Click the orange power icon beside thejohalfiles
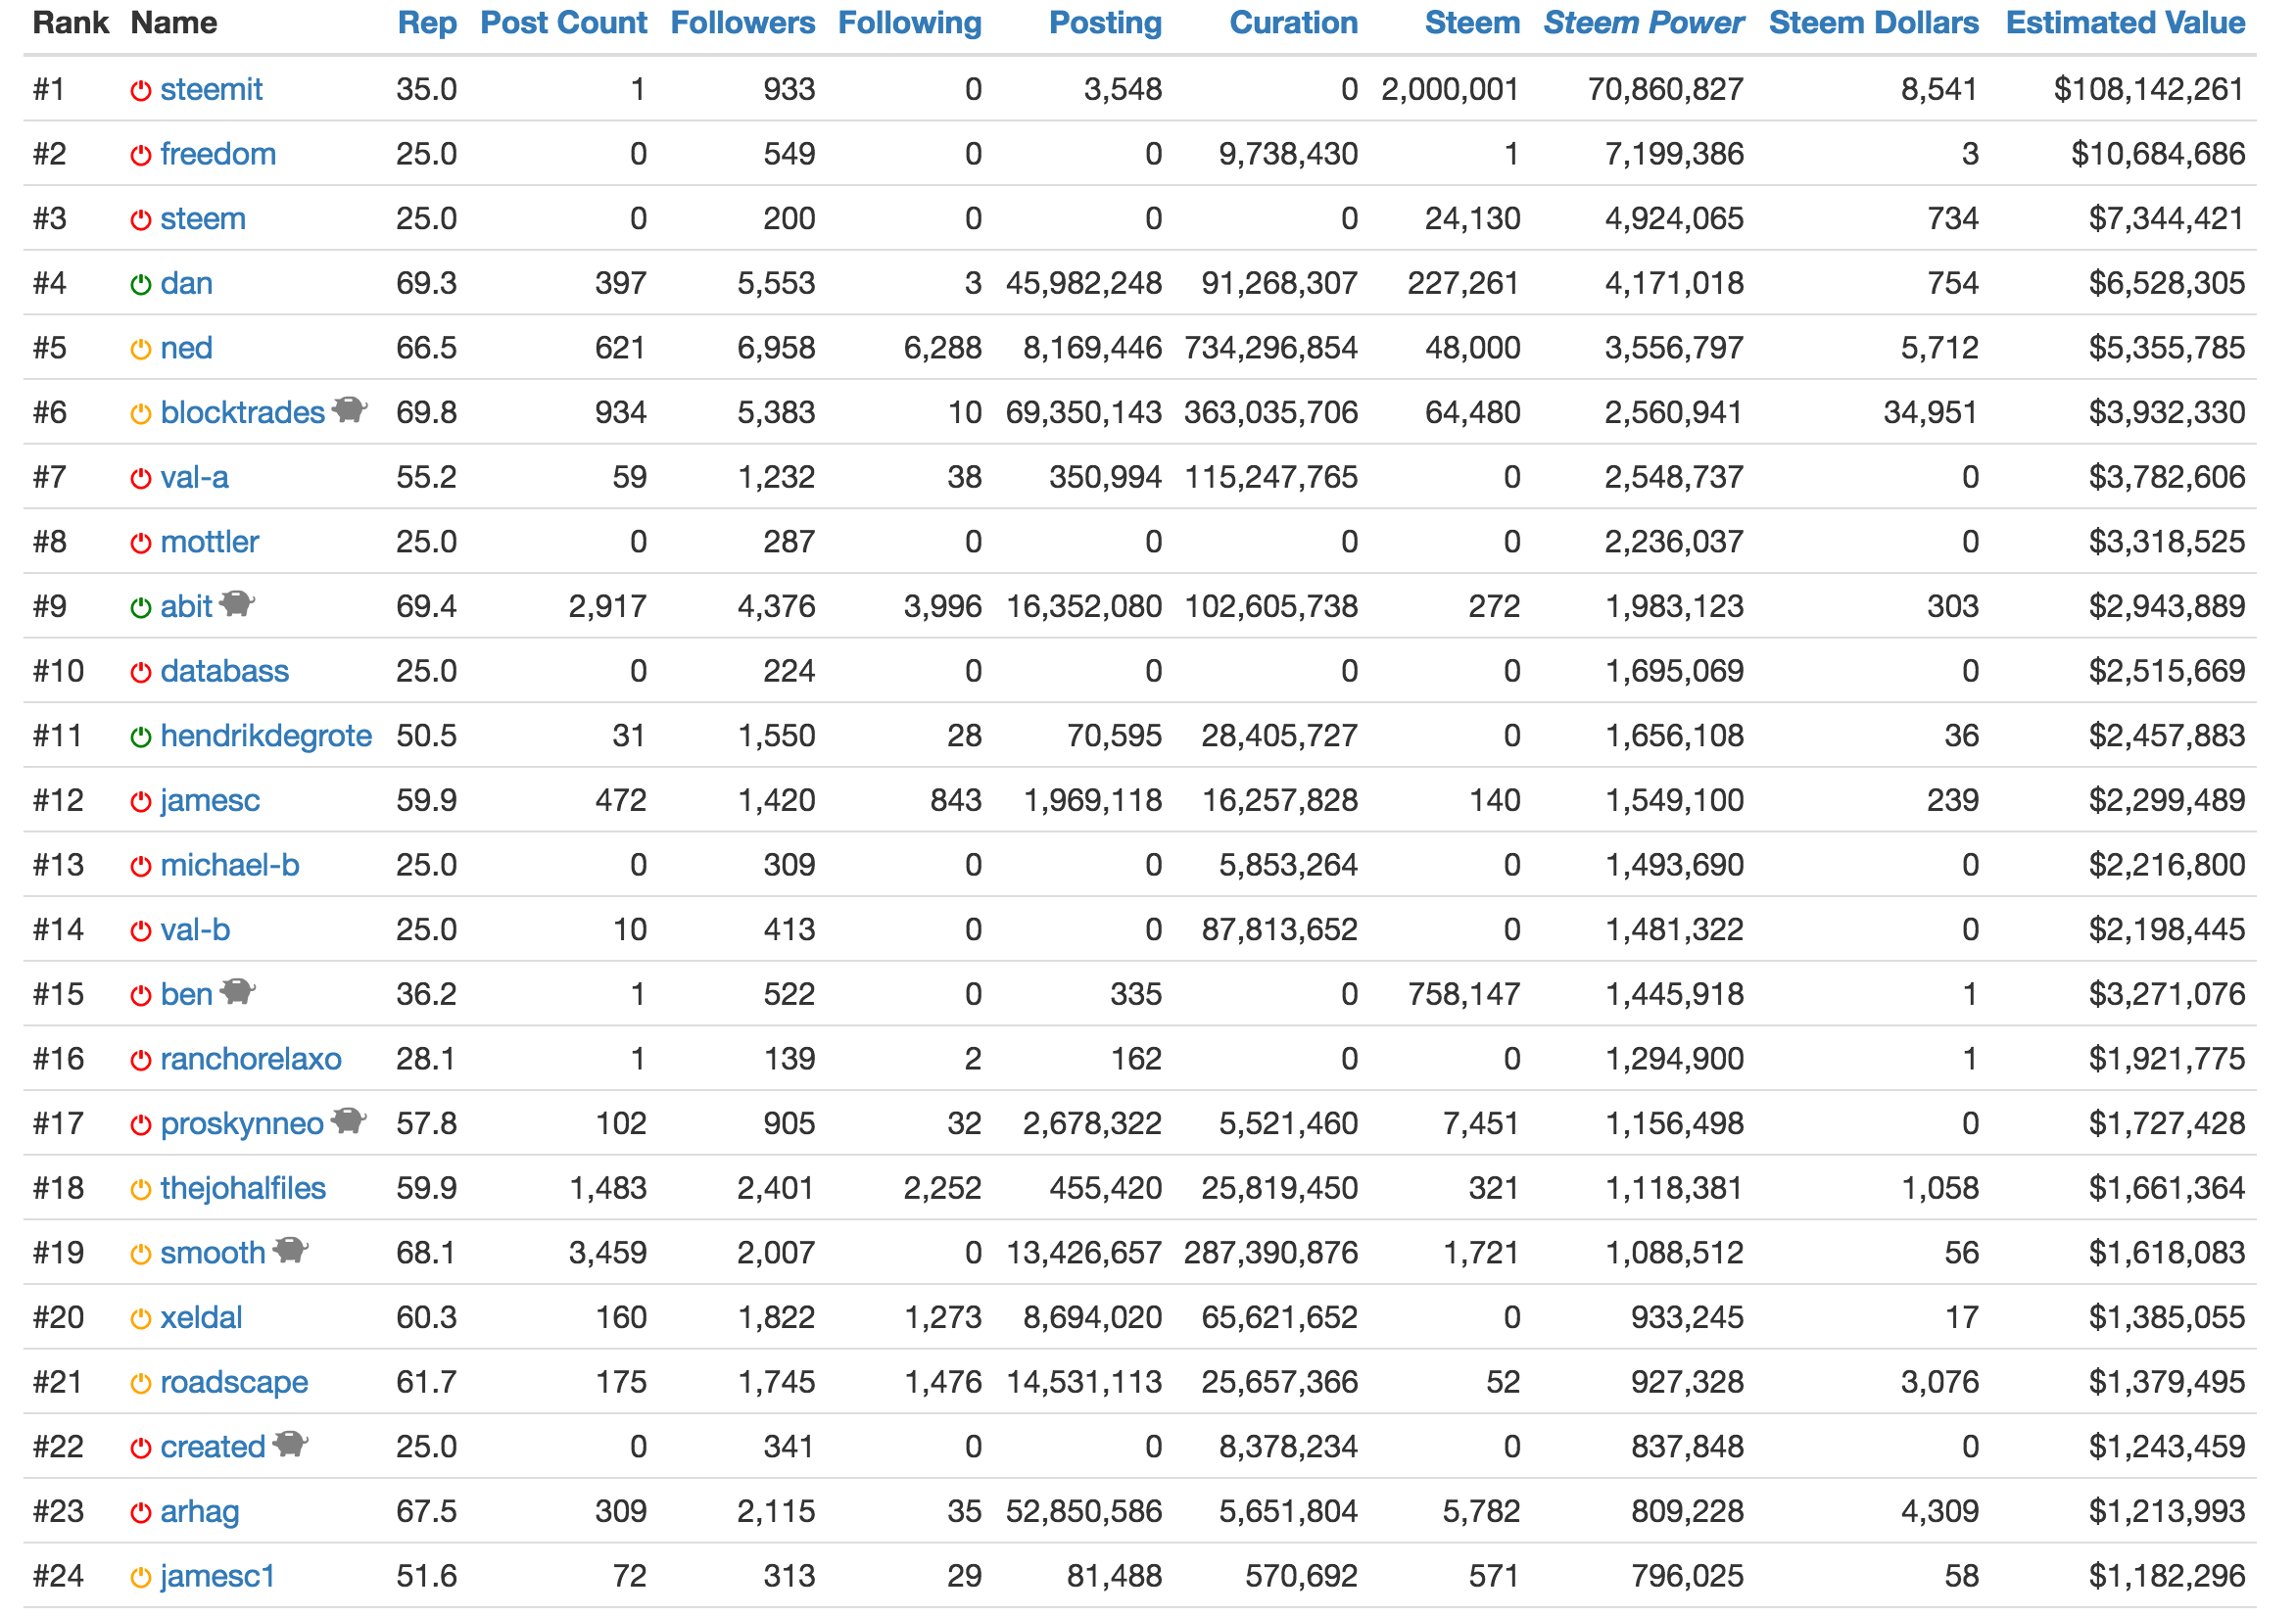Screen dimensions: 2296x1616 tap(141, 1190)
